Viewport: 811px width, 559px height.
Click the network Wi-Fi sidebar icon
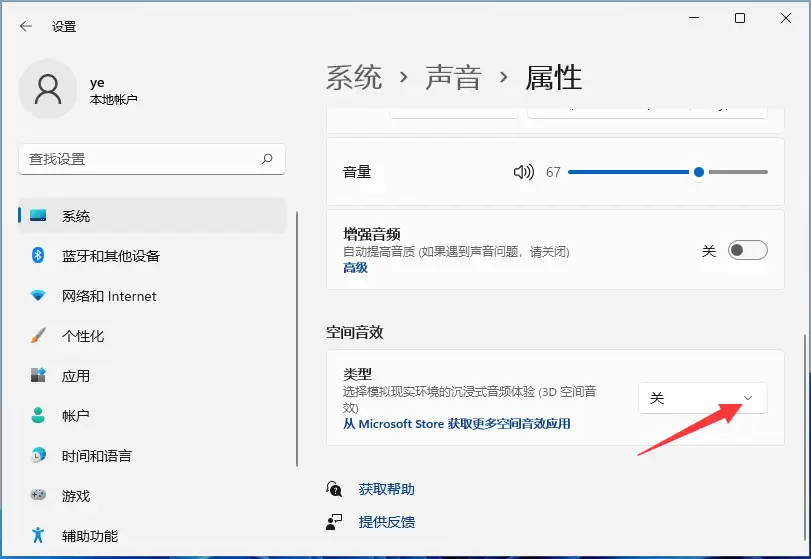(x=38, y=296)
